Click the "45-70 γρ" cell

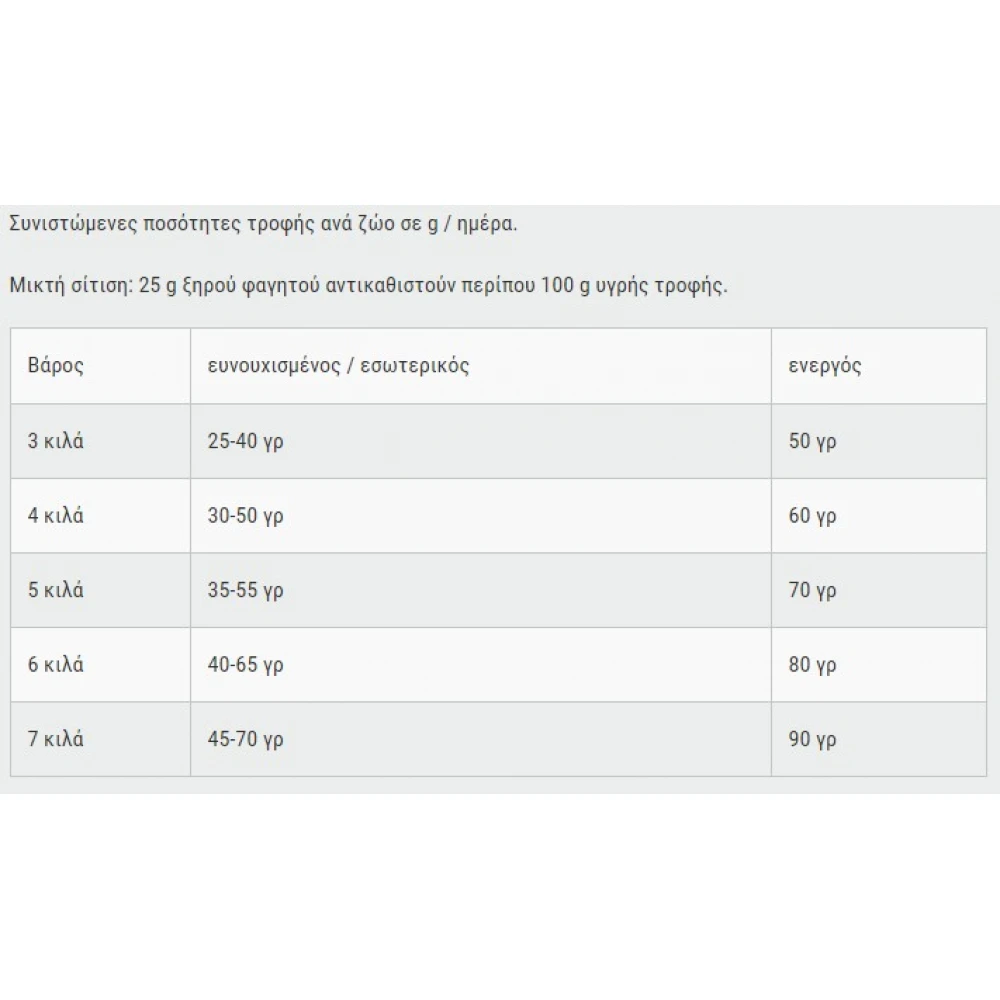point(245,739)
